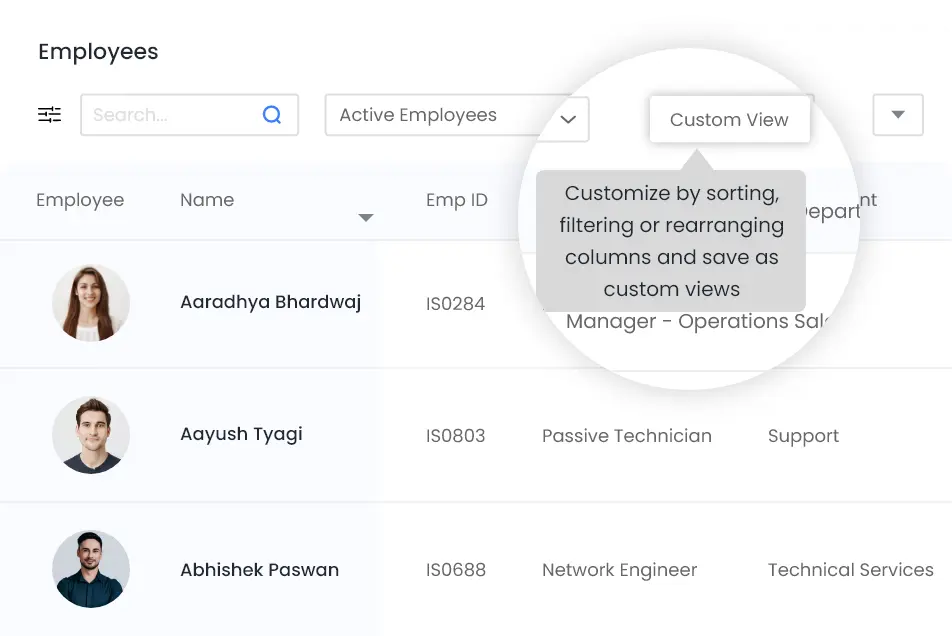Click the Employees page heading
Image resolution: width=952 pixels, height=636 pixels.
[98, 52]
